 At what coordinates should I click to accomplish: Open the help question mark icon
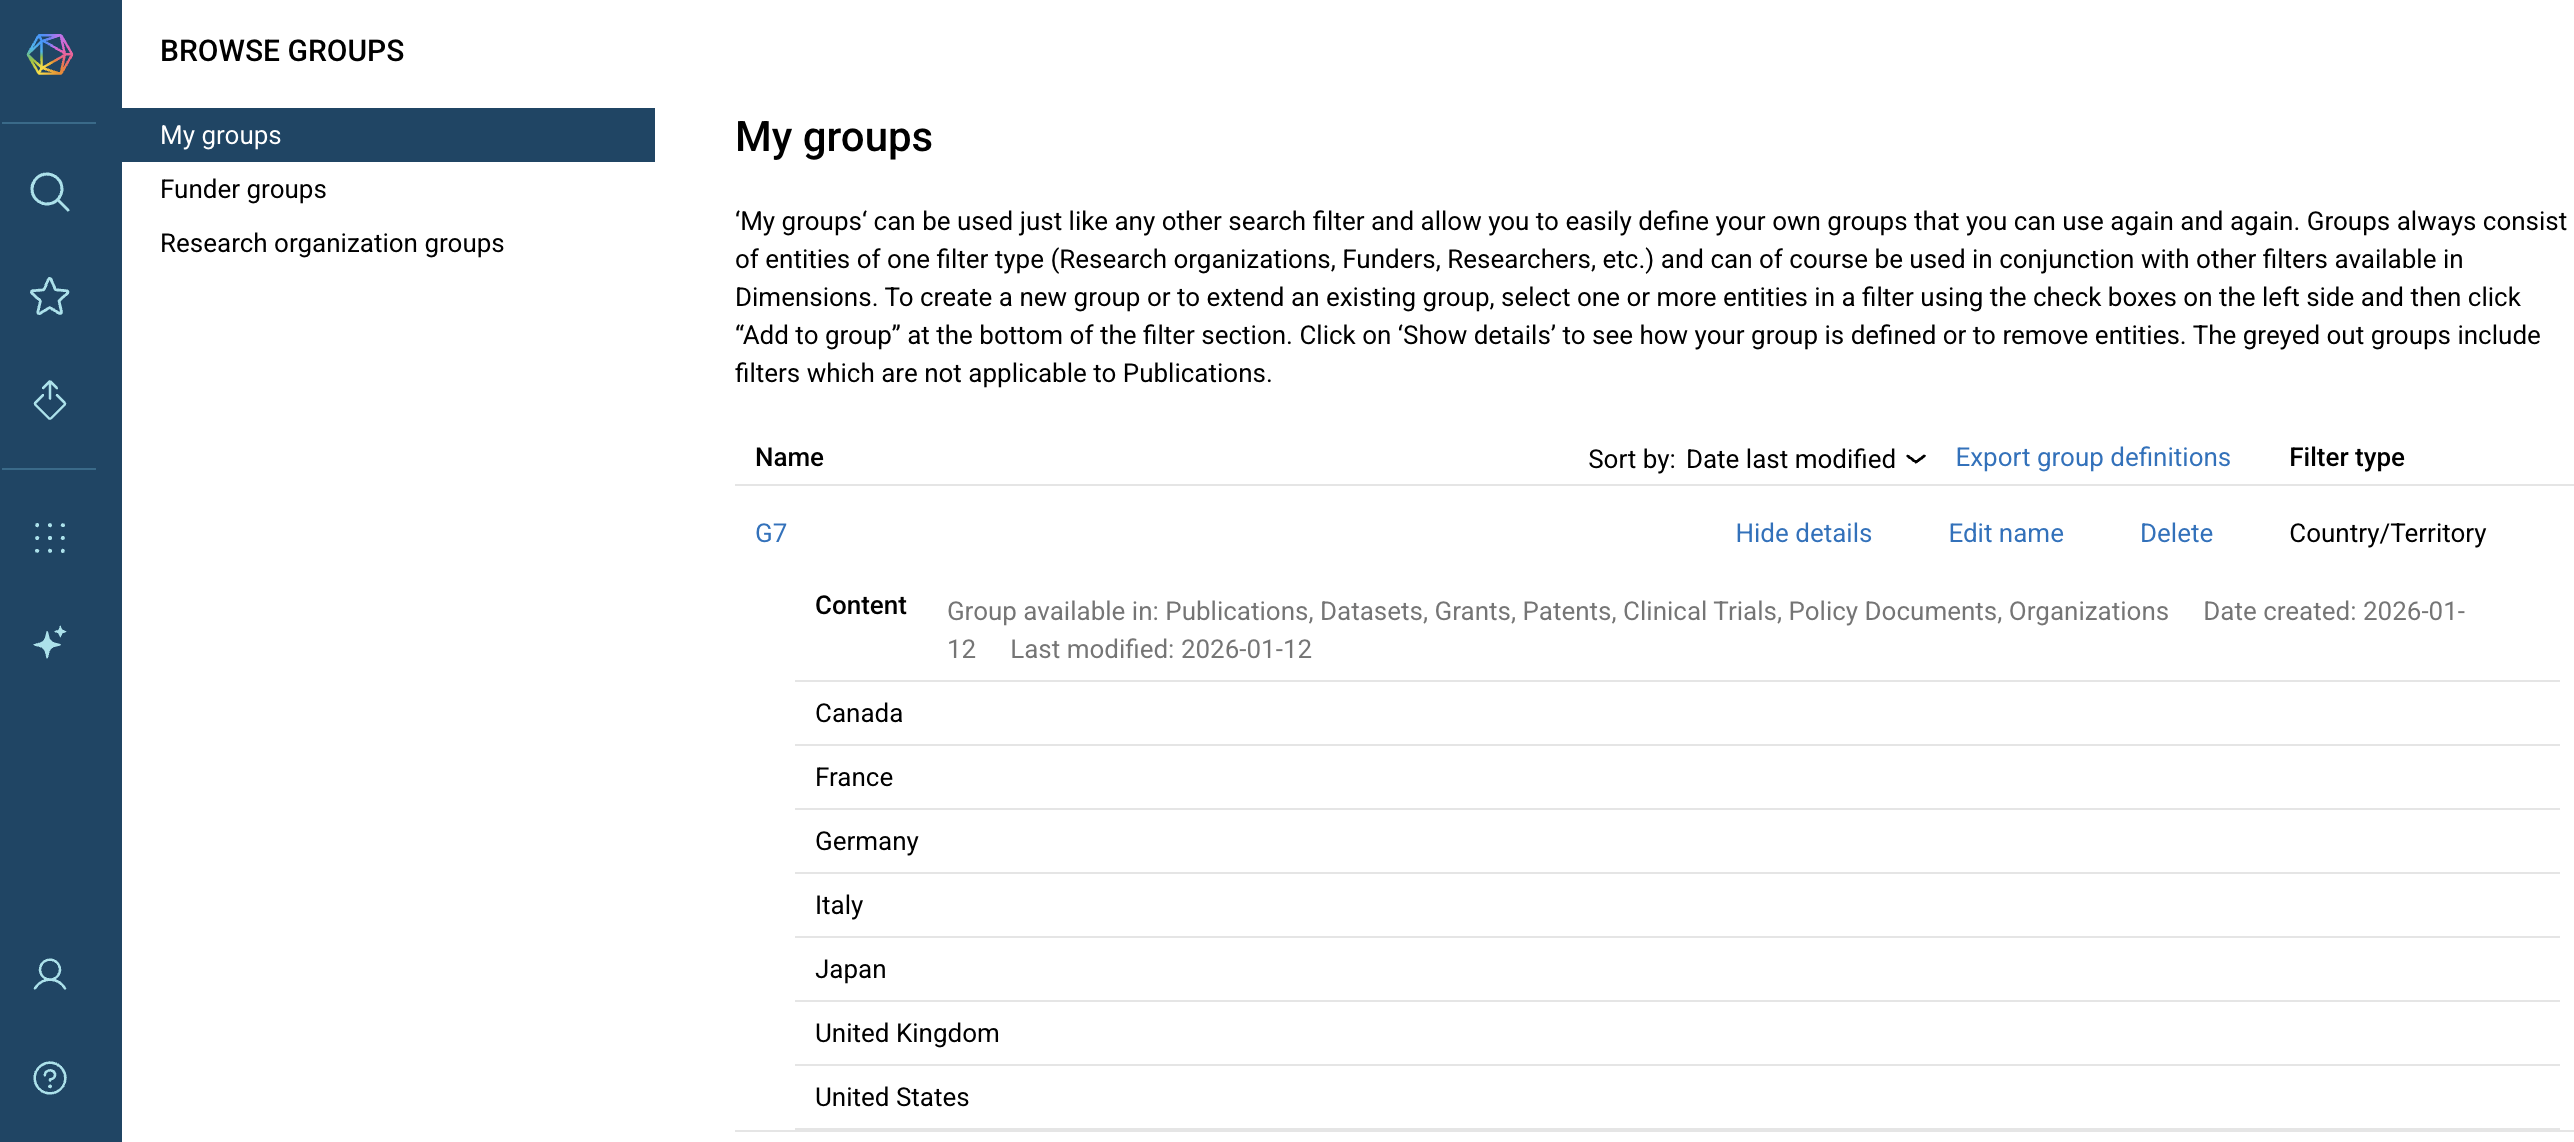(49, 1078)
